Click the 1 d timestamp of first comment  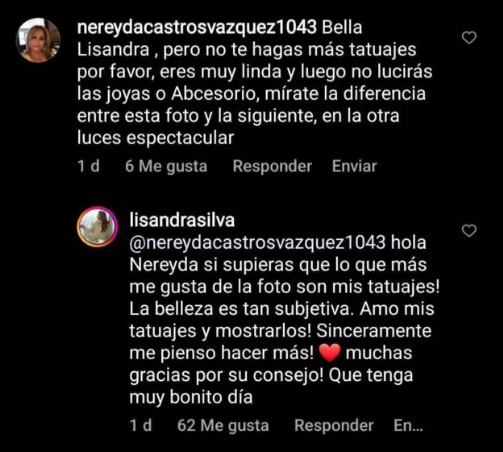[88, 166]
